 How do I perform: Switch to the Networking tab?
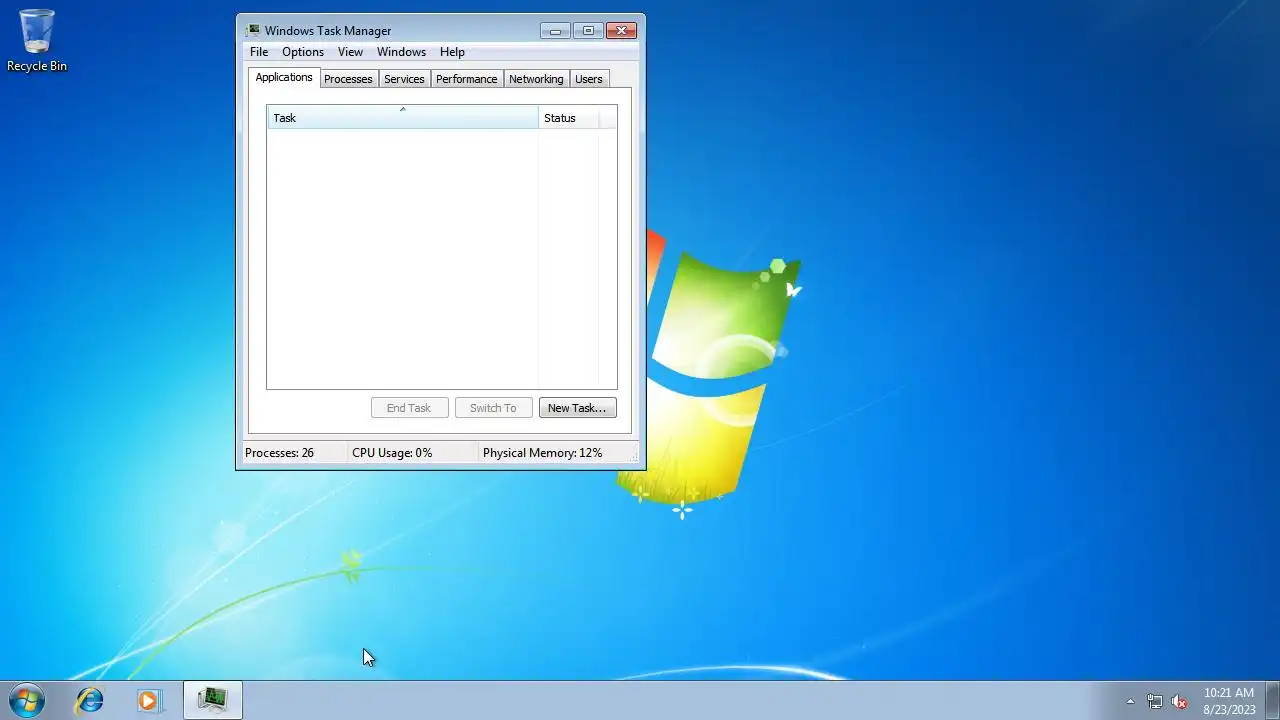click(536, 79)
